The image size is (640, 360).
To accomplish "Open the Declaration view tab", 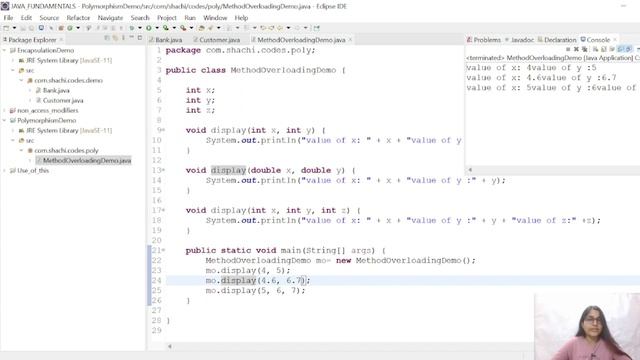I will tap(557, 40).
